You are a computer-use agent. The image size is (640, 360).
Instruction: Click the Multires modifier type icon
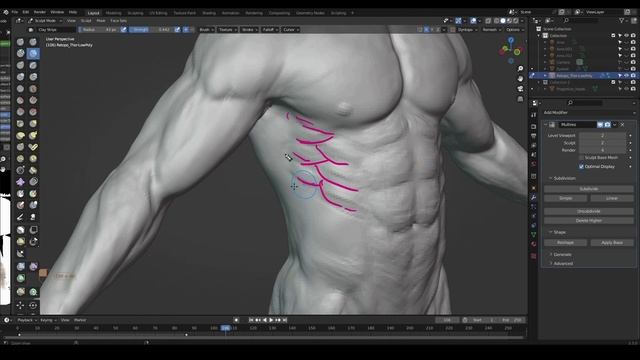click(x=552, y=124)
